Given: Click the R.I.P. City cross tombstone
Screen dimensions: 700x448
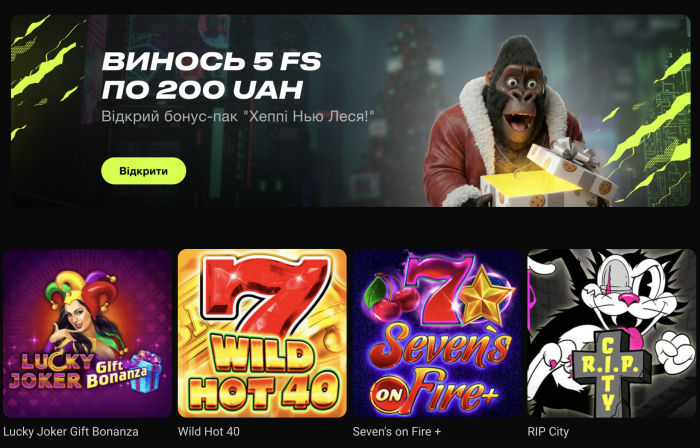Looking at the screenshot, I should (x=610, y=374).
